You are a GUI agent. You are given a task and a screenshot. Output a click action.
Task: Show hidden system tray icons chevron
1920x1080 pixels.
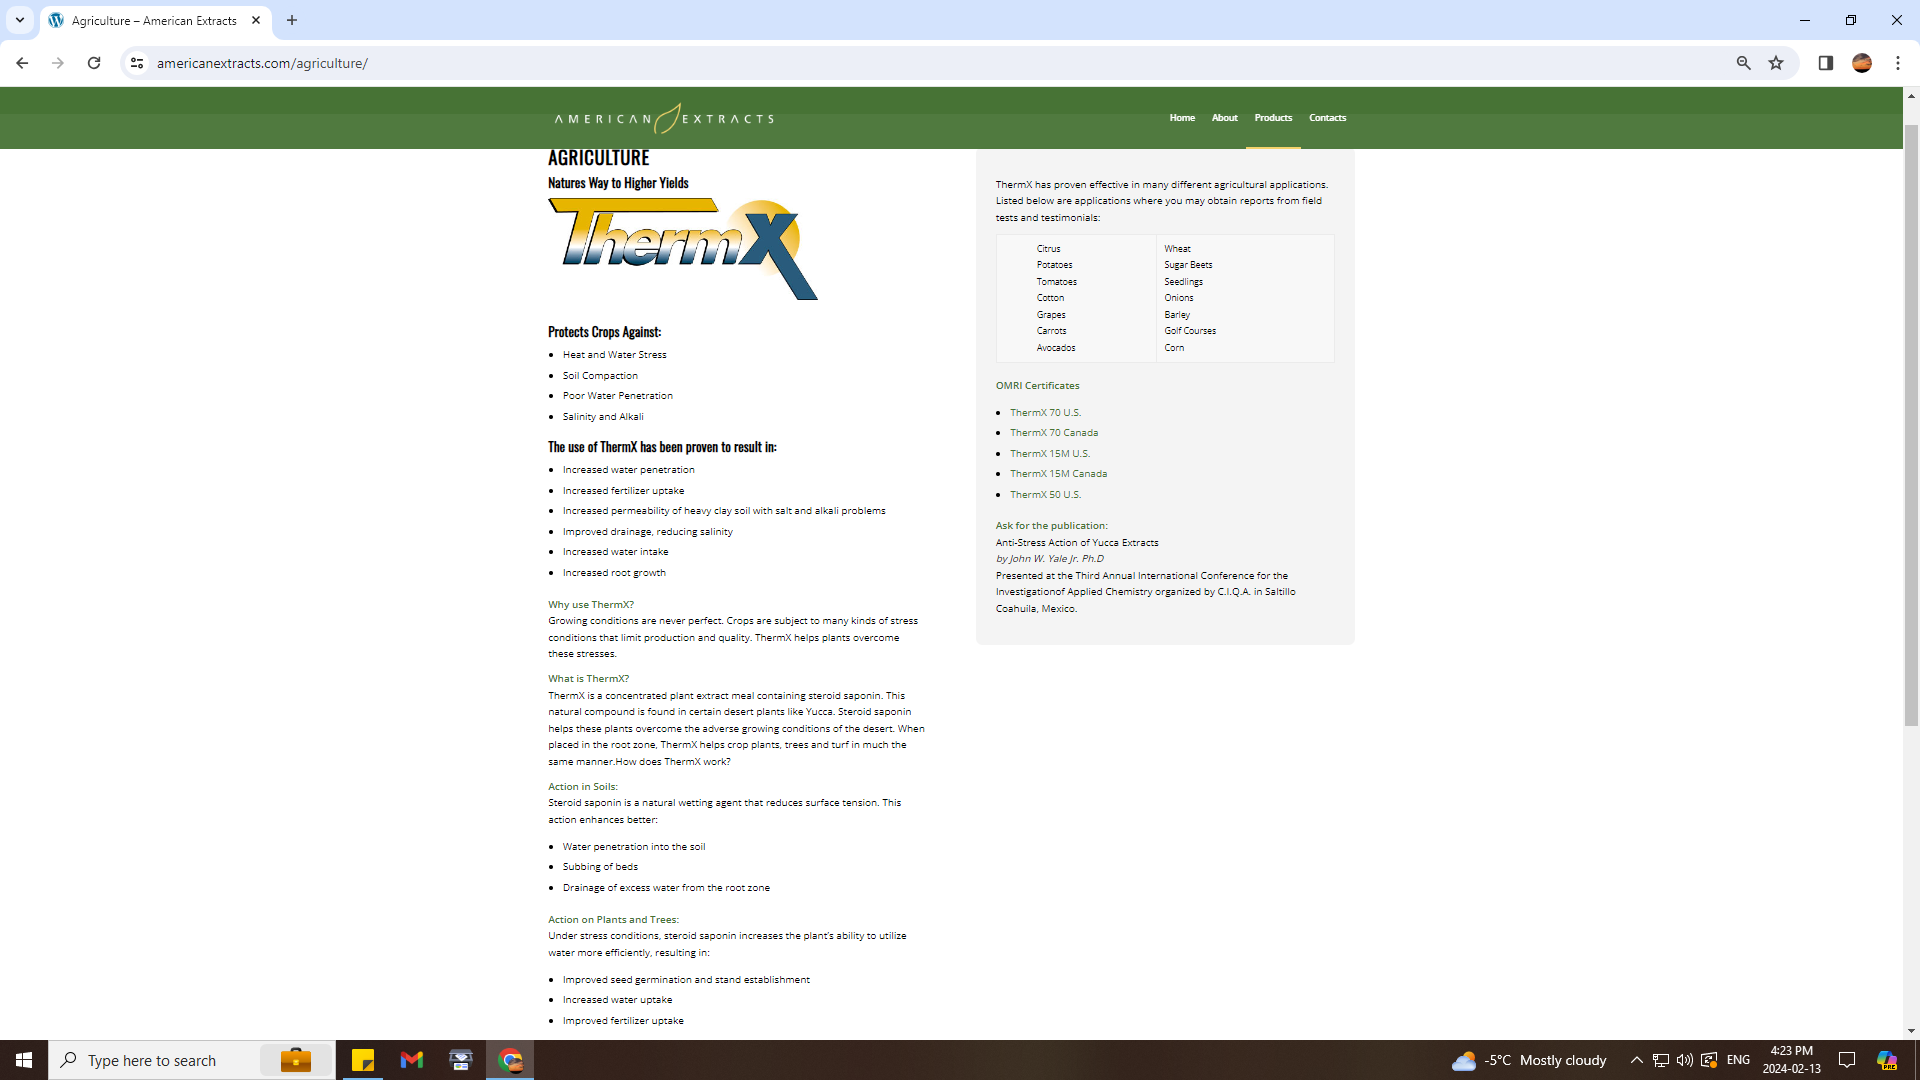tap(1636, 1060)
